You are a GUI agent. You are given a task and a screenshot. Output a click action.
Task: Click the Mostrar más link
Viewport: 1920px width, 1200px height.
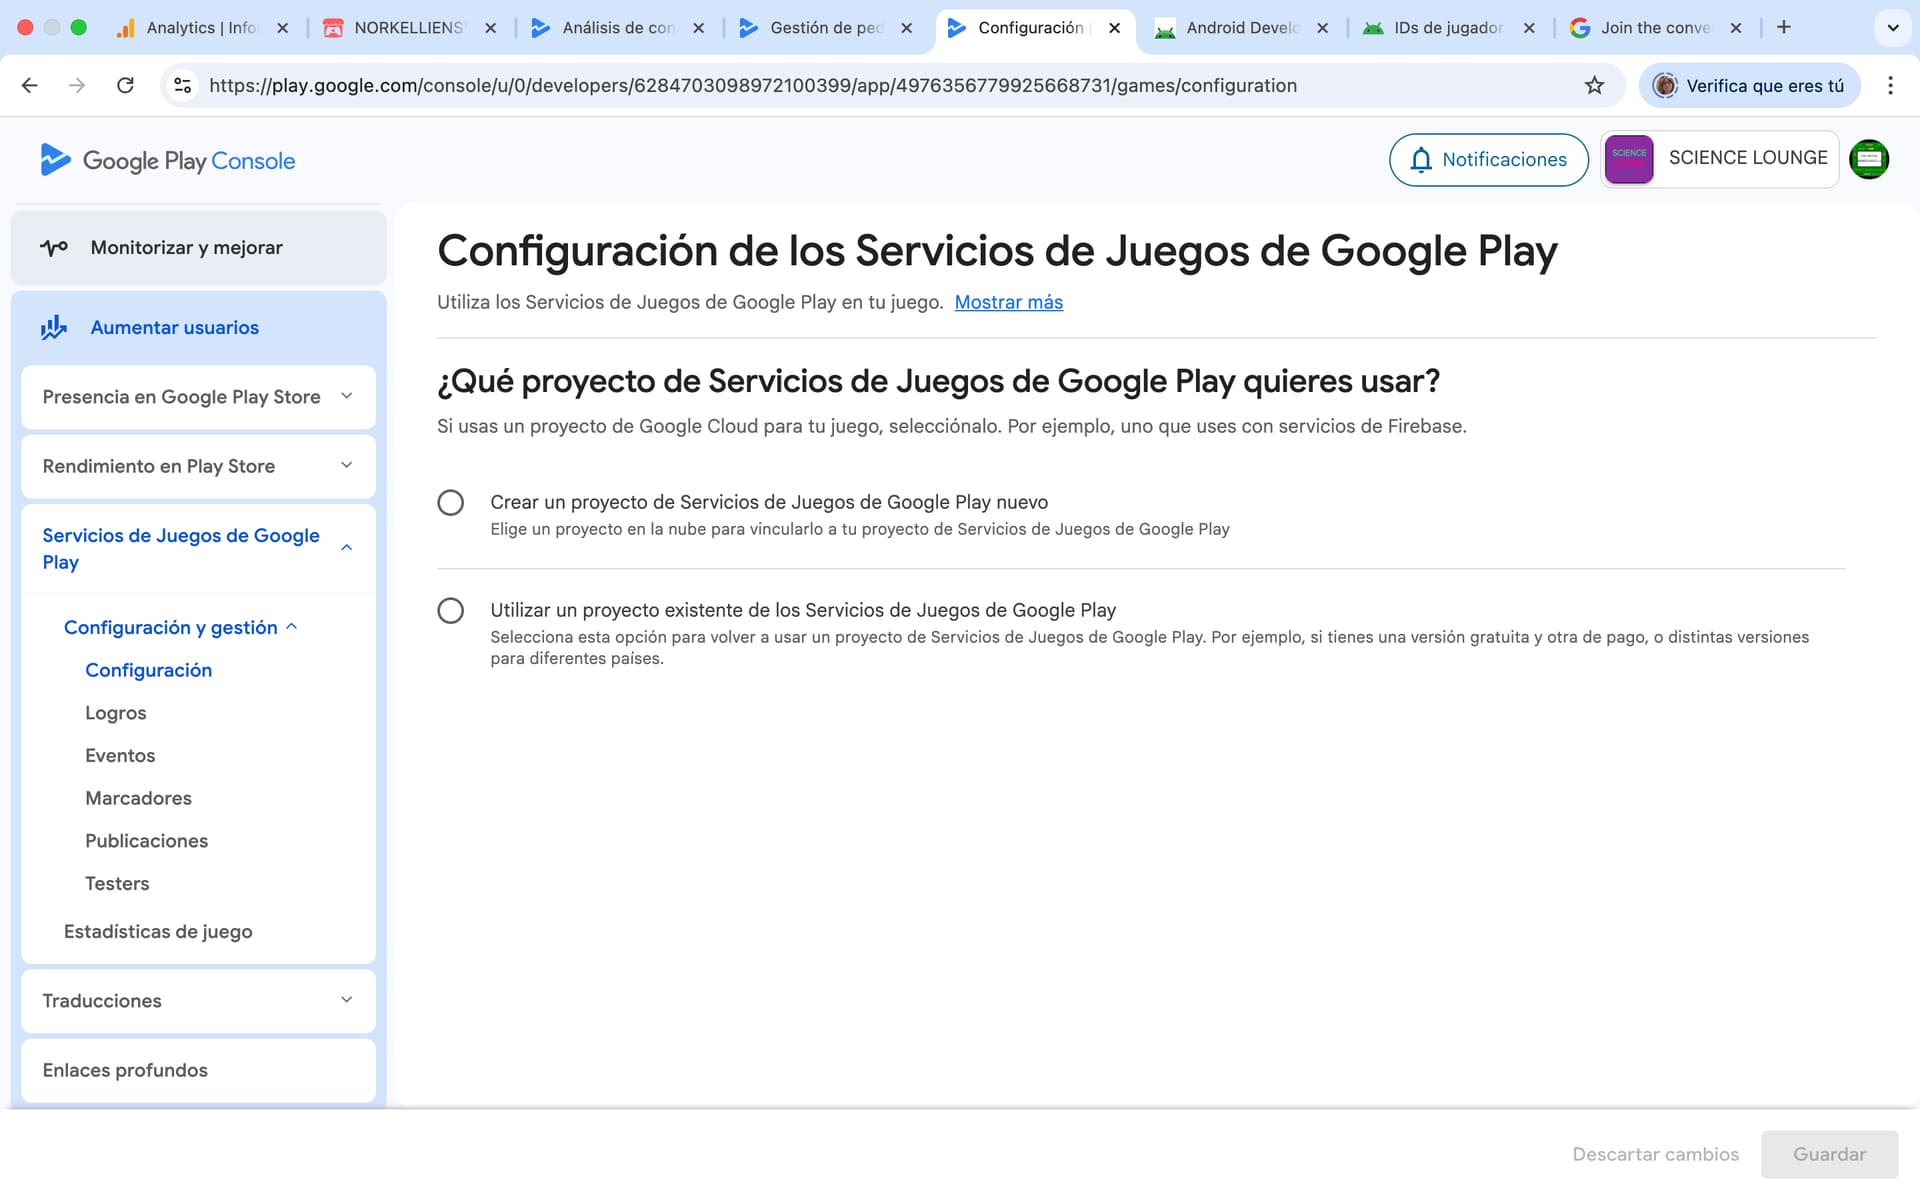1008,302
